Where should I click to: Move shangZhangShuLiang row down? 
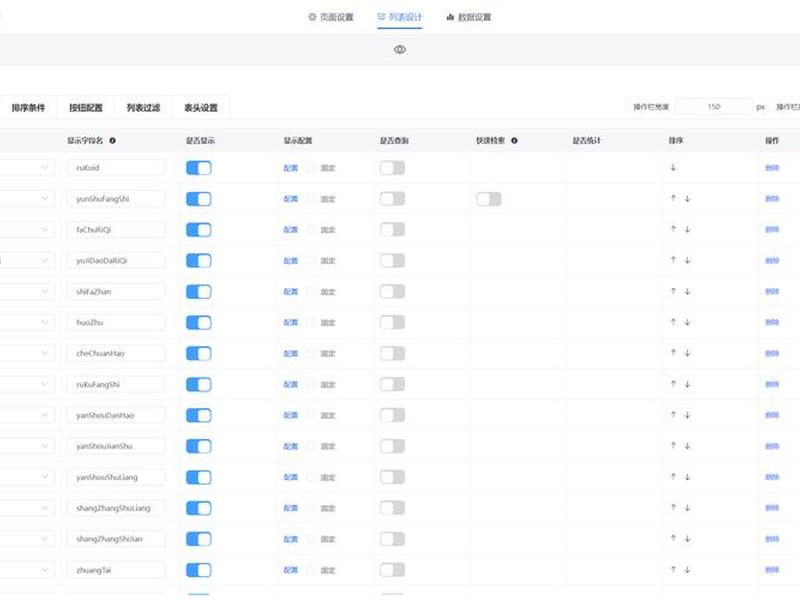(687, 508)
